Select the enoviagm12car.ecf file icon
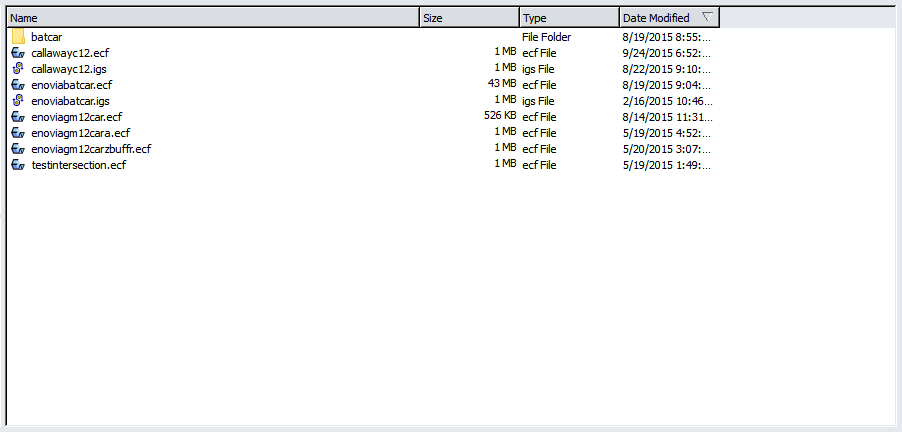The image size is (902, 432). coord(18,117)
